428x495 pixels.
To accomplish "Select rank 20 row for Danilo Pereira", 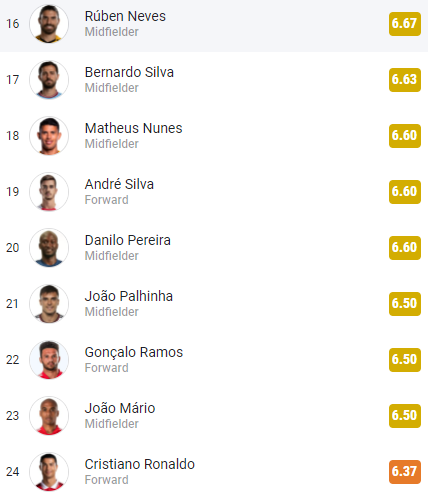I will (214, 248).
